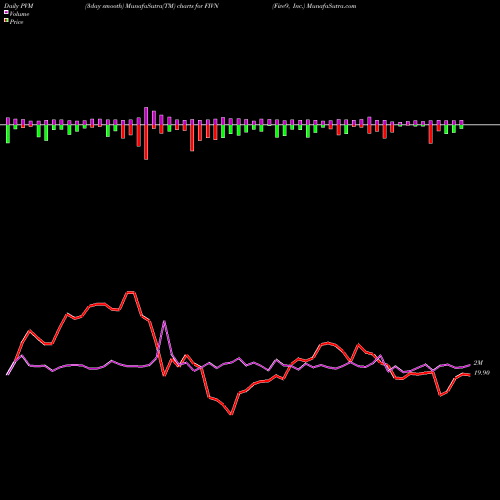
Task: Click the 'Price' legend label
Action: tap(16, 22)
